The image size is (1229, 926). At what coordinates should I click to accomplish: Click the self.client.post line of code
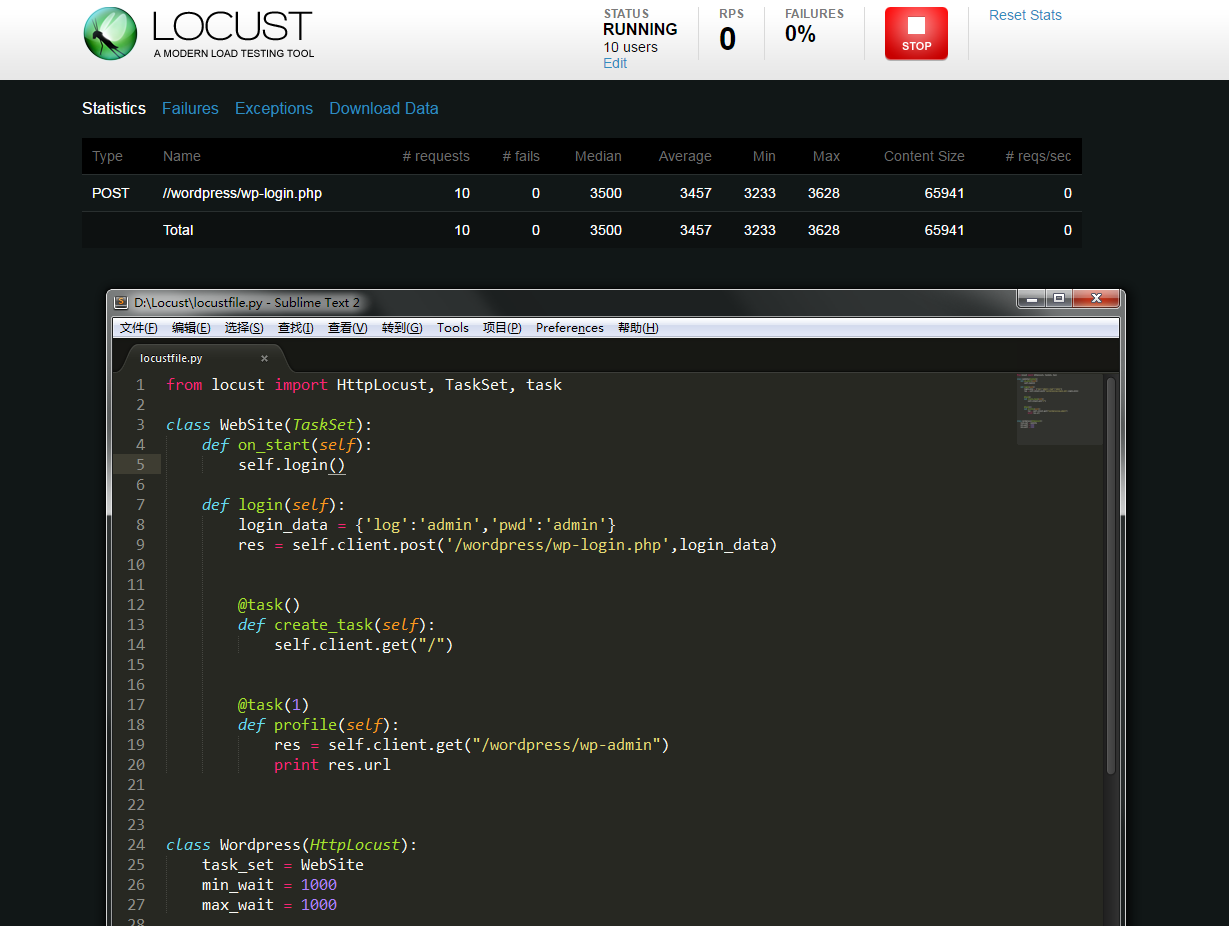[x=507, y=544]
